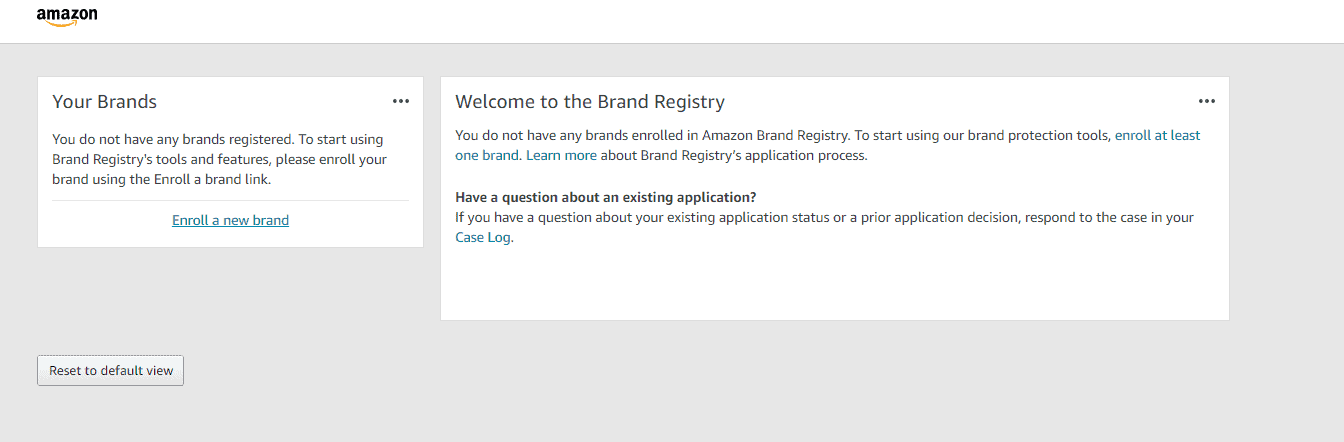Viewport: 1344px width, 442px height.
Task: Click the orange smile arrow under amazon
Action: coord(62,24)
